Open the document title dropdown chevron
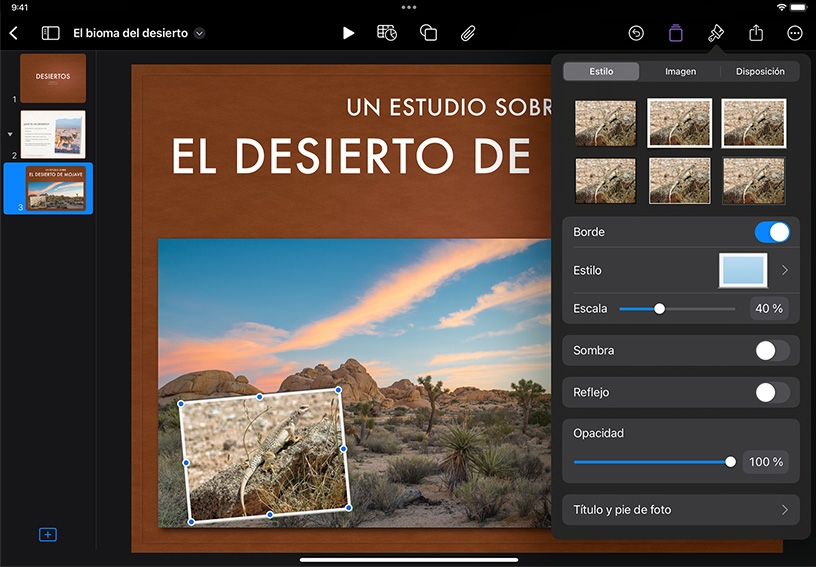Screen dimensions: 816x567 199,33
